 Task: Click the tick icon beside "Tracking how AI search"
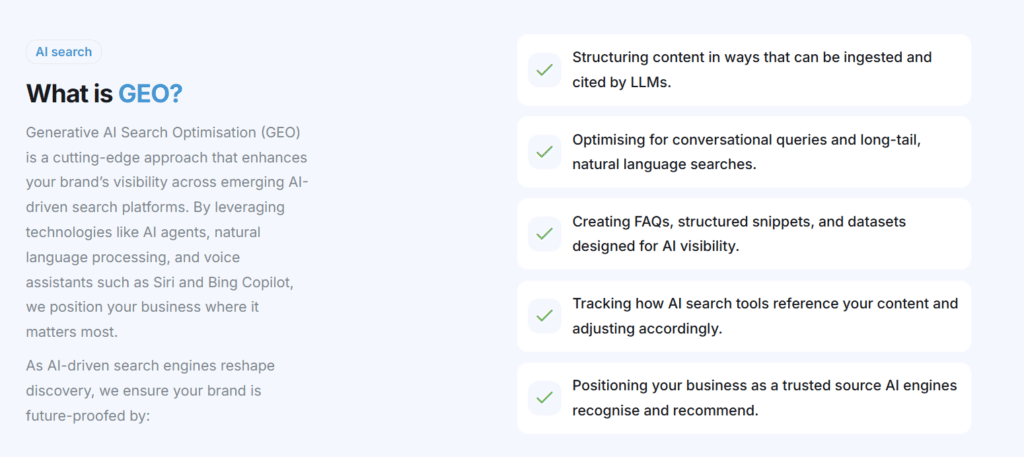coord(544,316)
